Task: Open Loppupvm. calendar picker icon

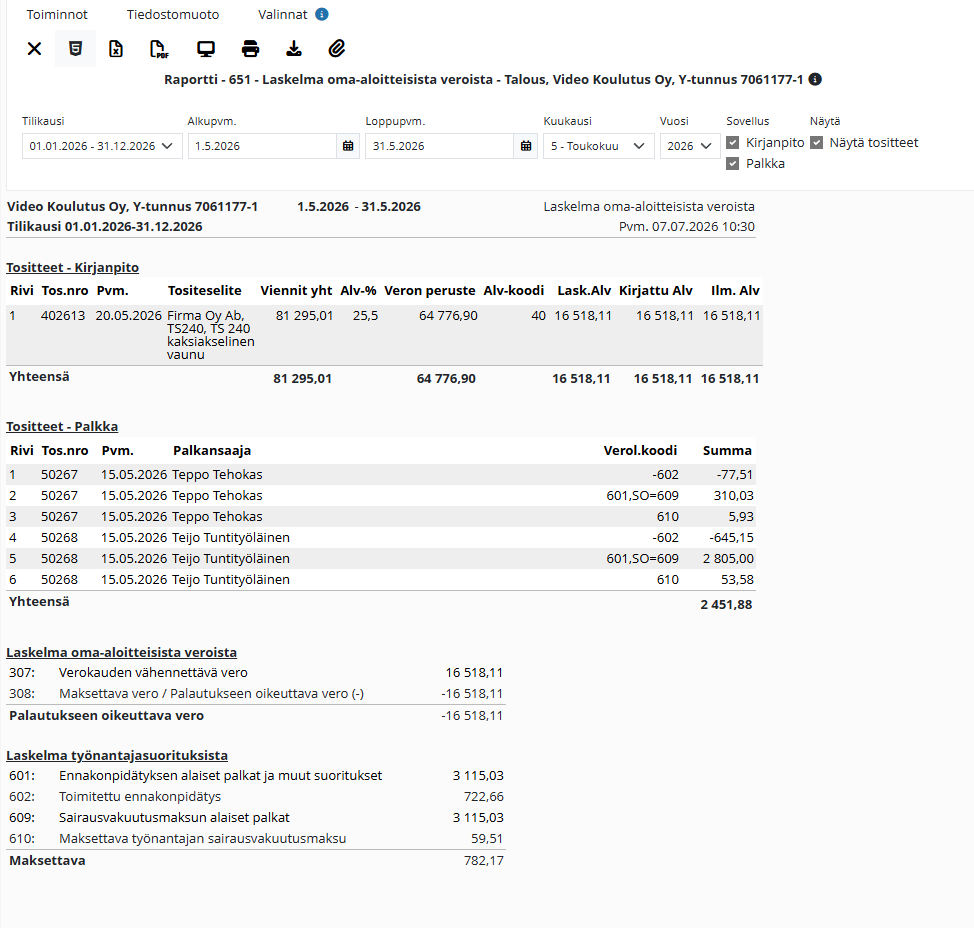Action: point(526,146)
